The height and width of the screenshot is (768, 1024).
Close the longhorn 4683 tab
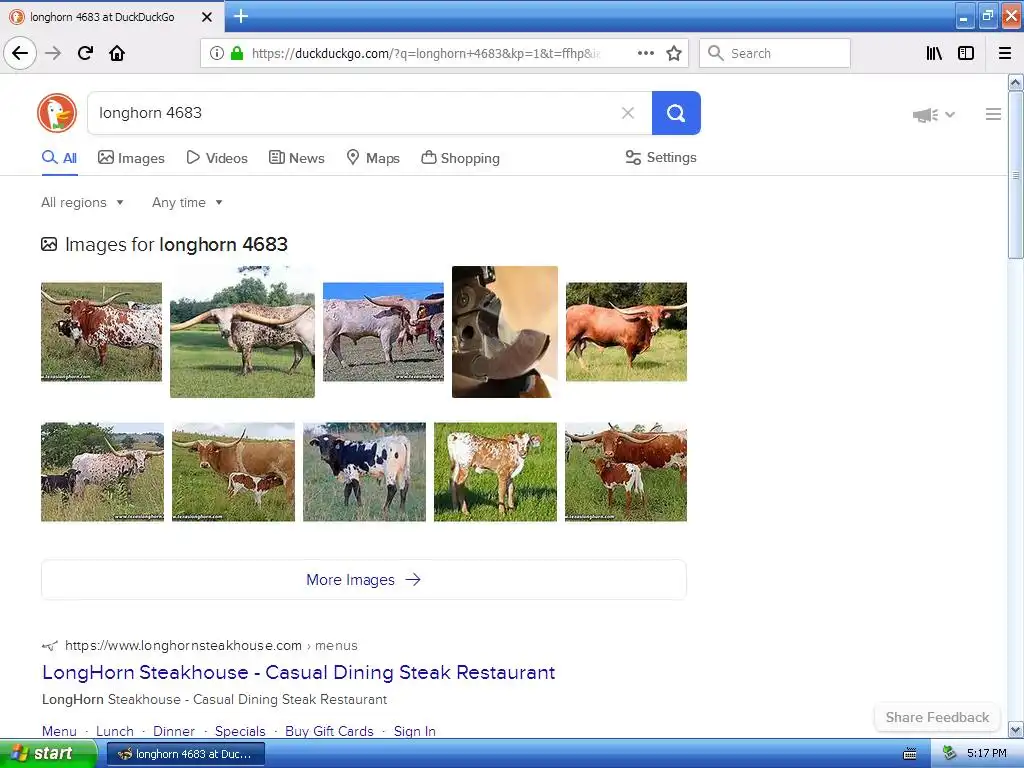tap(206, 17)
